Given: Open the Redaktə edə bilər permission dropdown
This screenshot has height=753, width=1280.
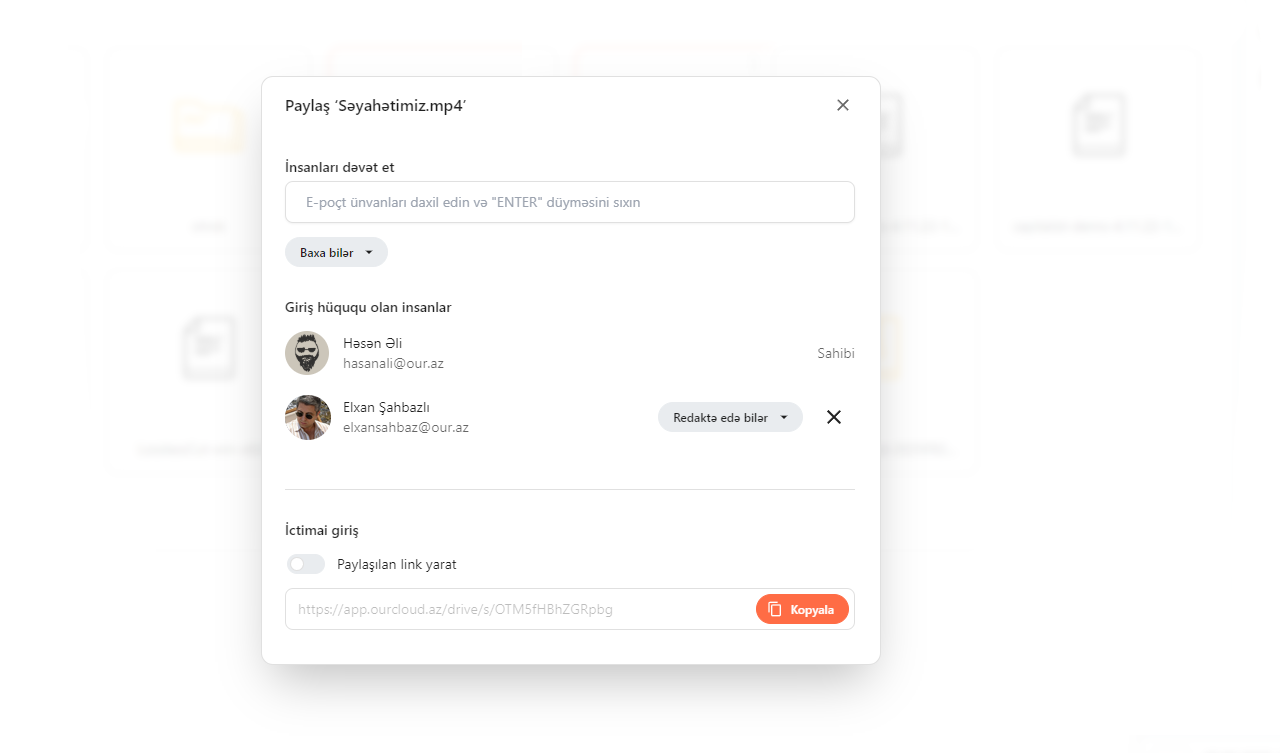Looking at the screenshot, I should [730, 417].
